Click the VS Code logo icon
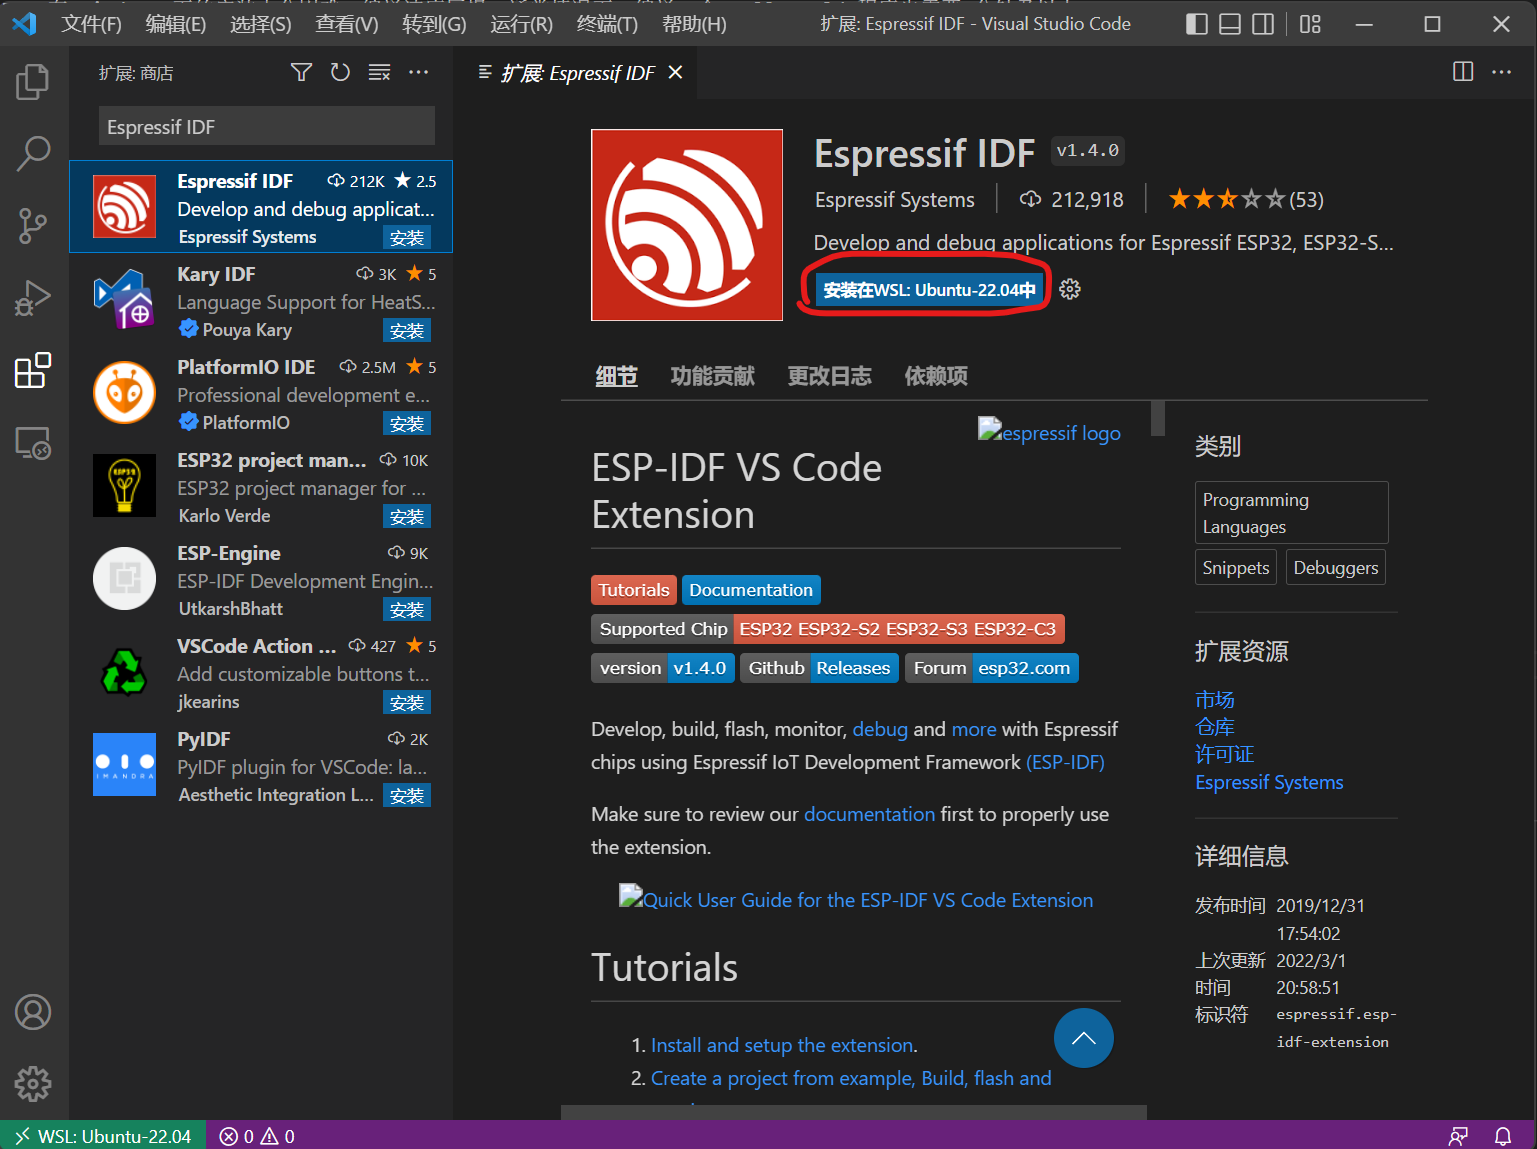Screen dimensions: 1537x1149 [x=25, y=24]
